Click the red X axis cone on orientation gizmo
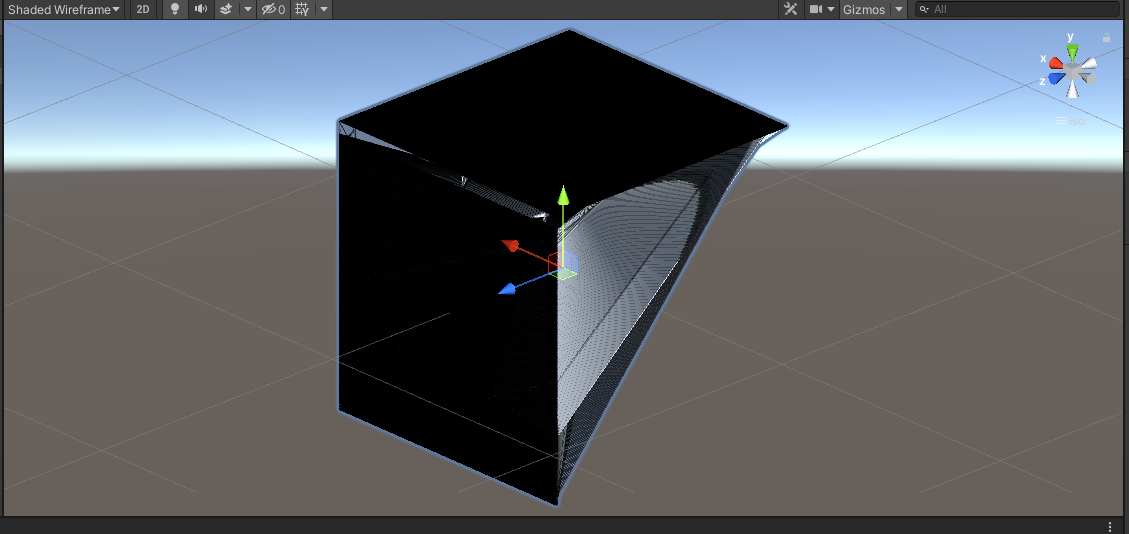1129x534 pixels. tap(1056, 63)
